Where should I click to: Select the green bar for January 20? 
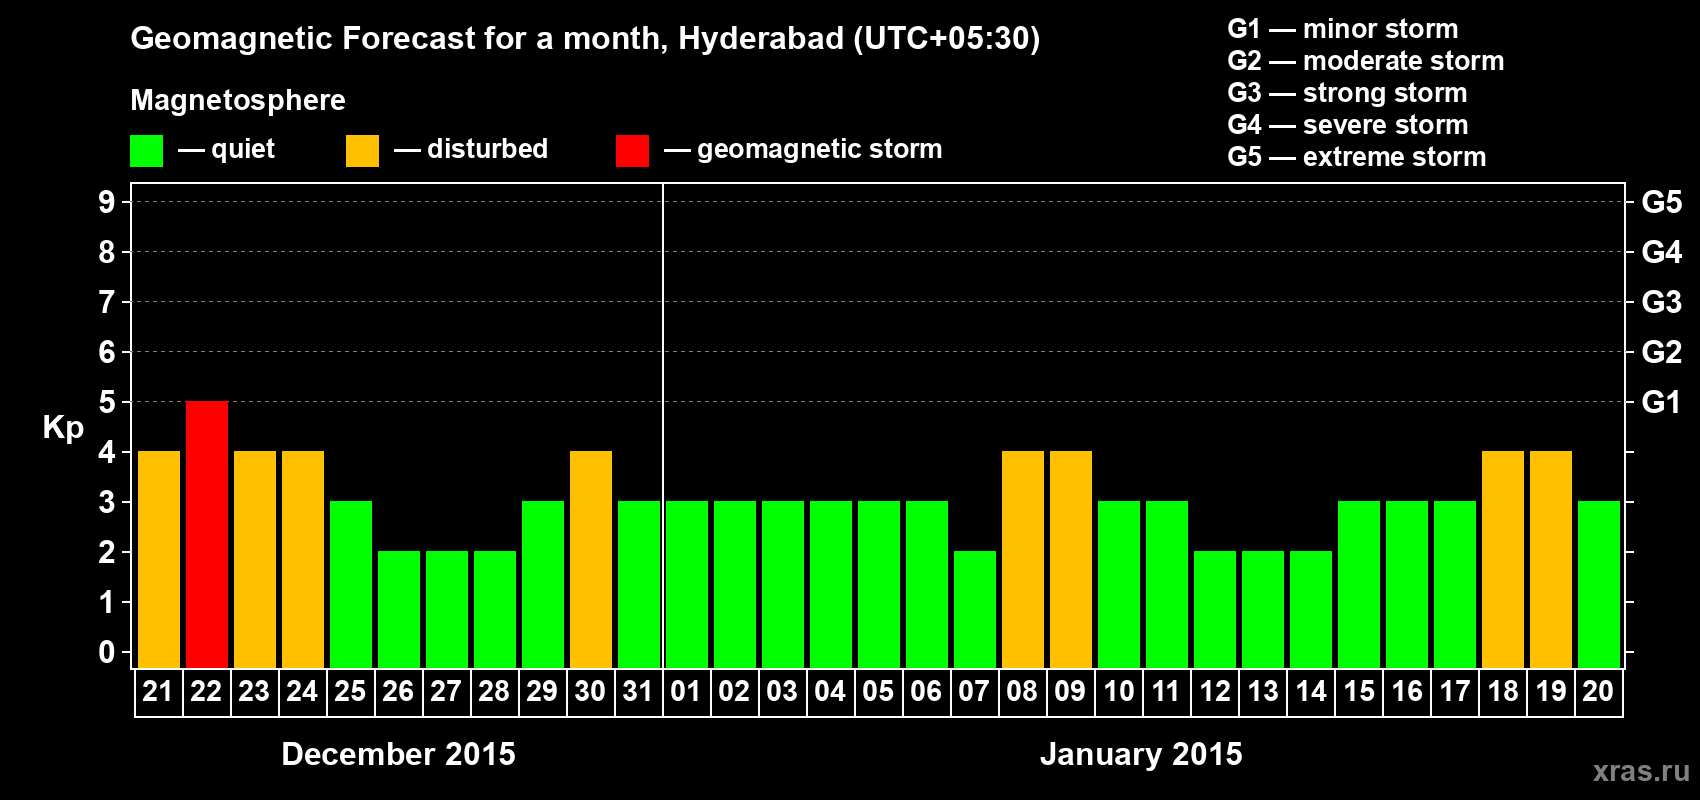click(x=1599, y=585)
